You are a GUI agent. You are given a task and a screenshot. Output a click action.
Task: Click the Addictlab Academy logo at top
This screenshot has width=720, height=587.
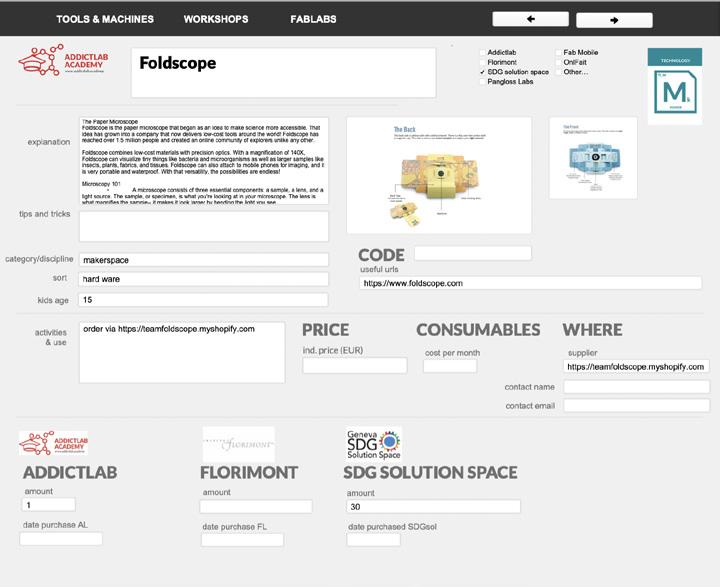tap(63, 60)
